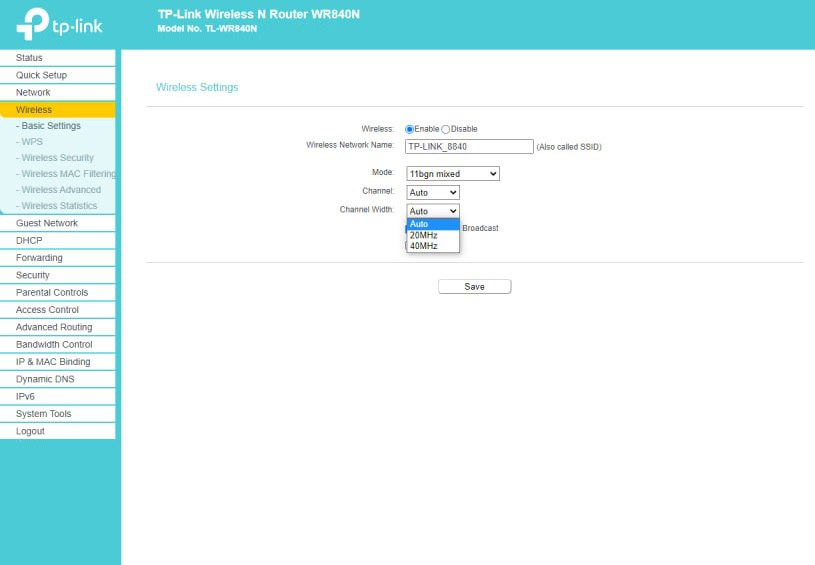Click Logout in the sidebar
Viewport: 815px width, 565px height.
pos(58,431)
